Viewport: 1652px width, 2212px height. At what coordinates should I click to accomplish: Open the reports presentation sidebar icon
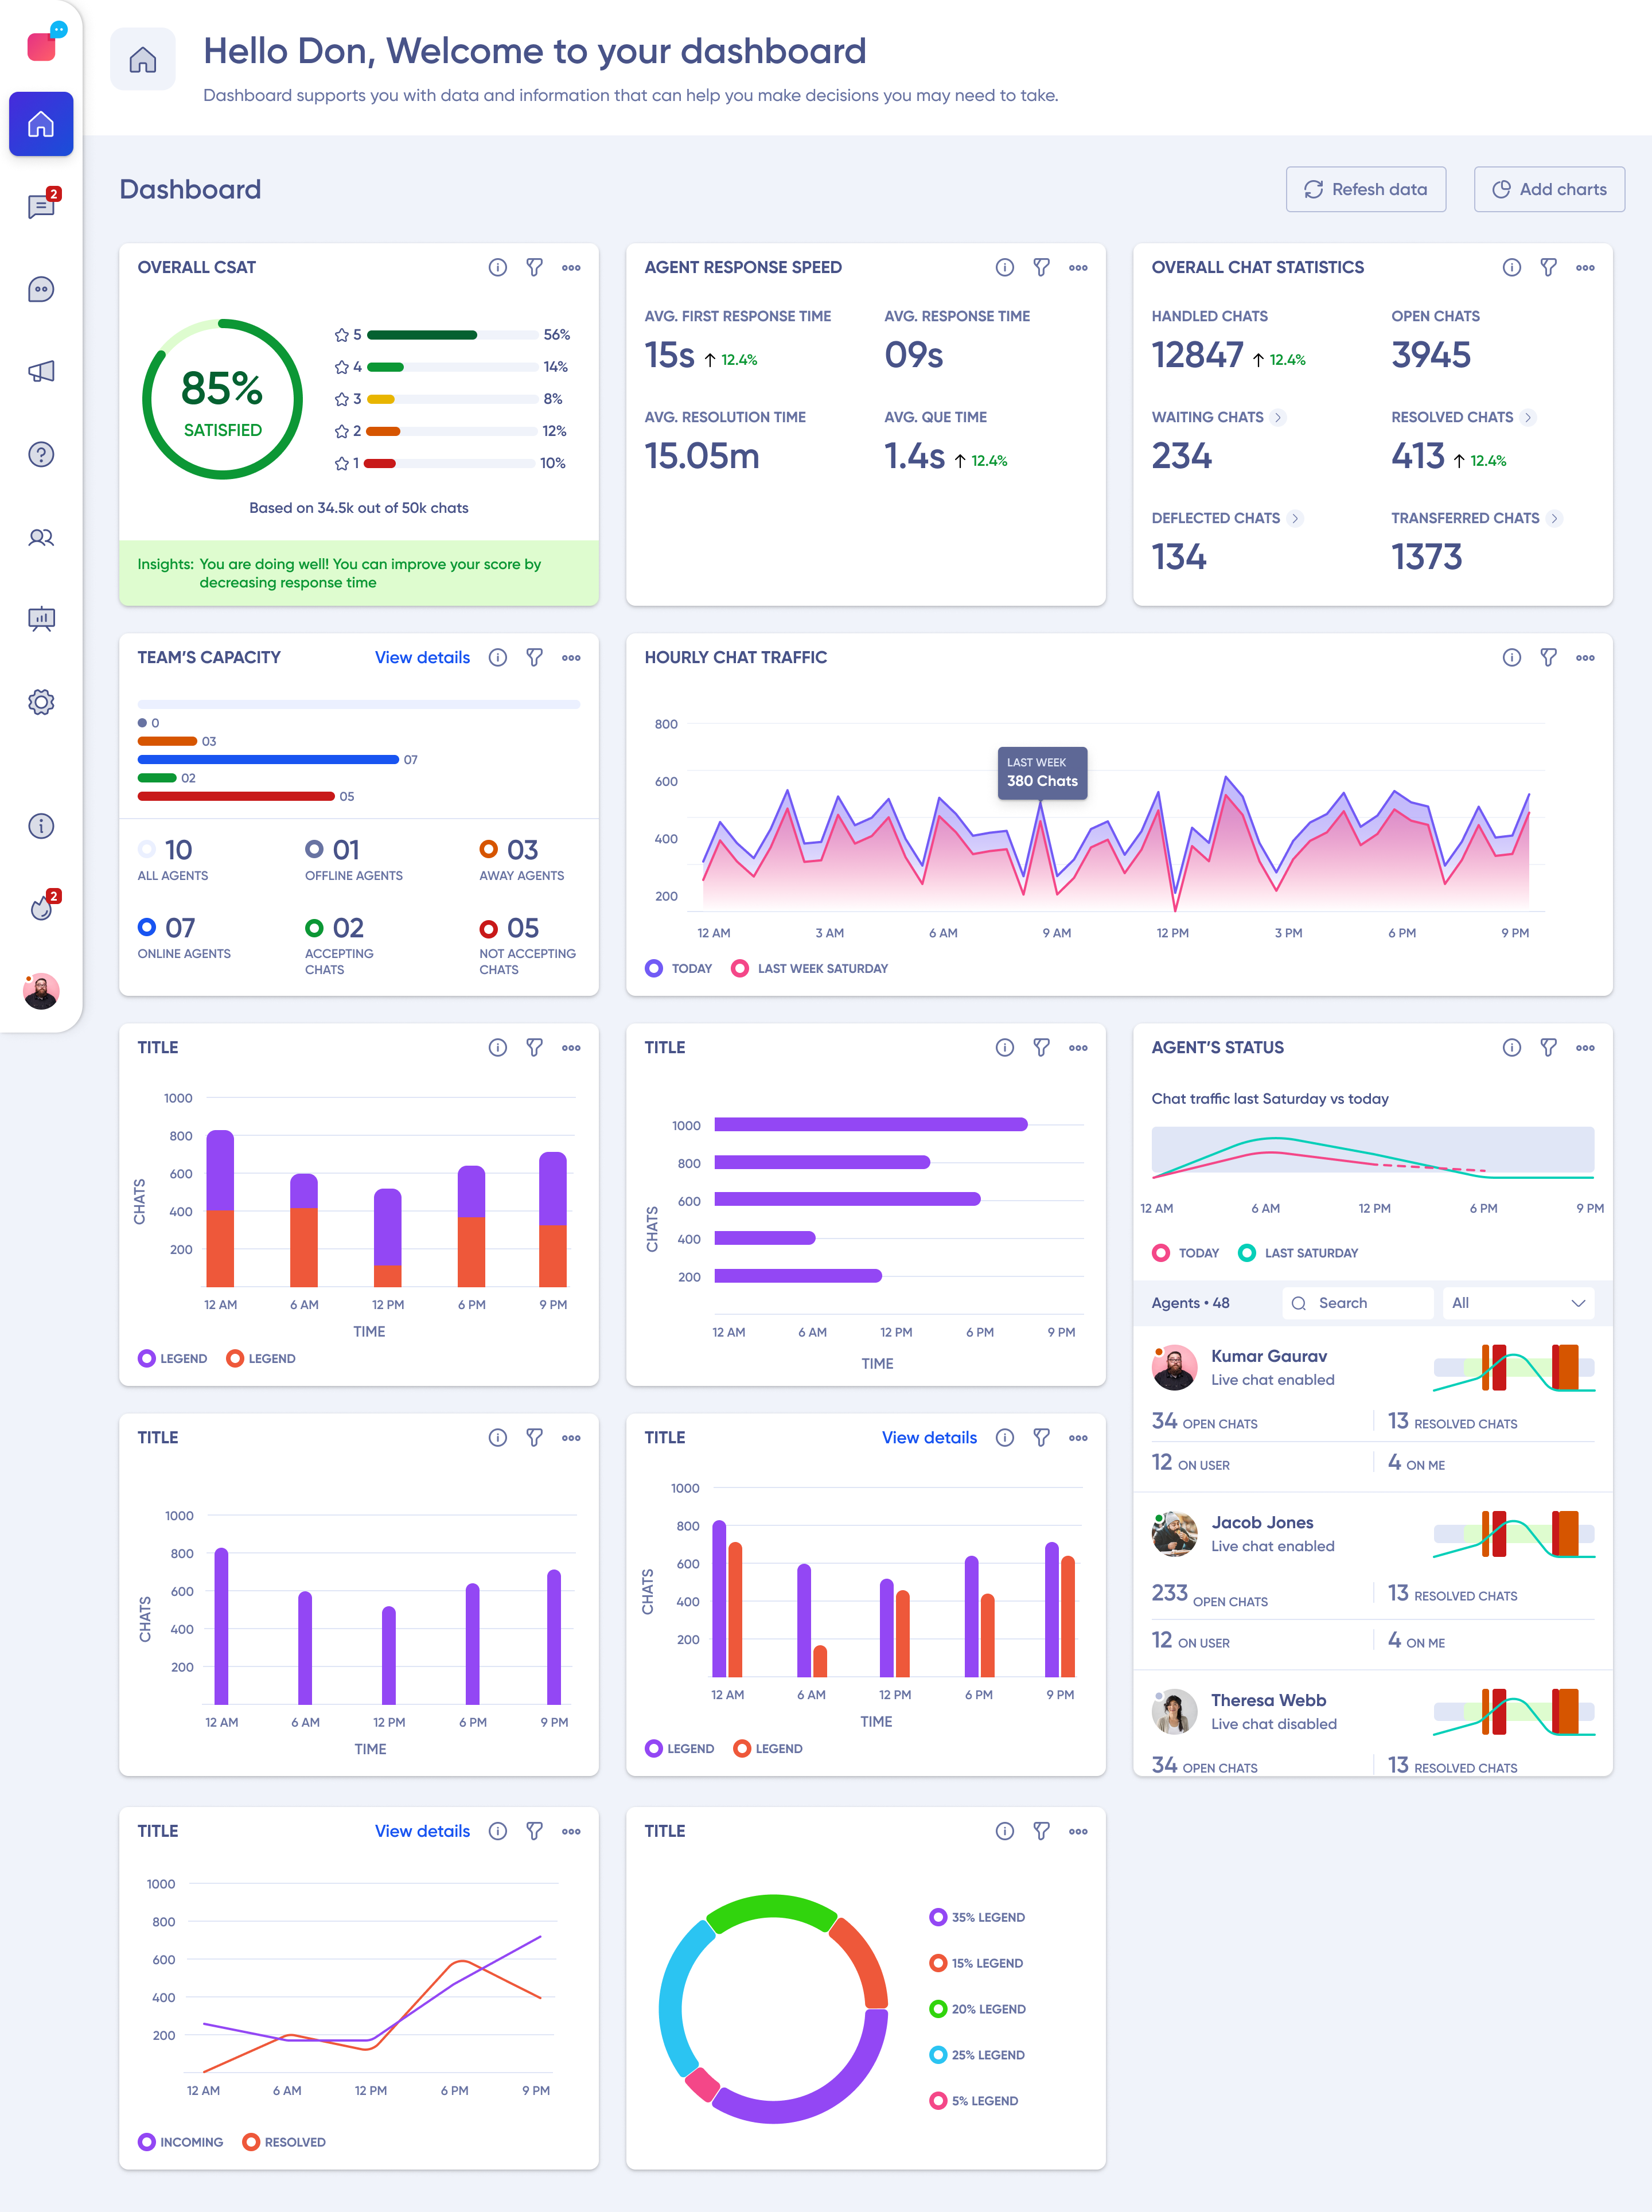pos(41,619)
